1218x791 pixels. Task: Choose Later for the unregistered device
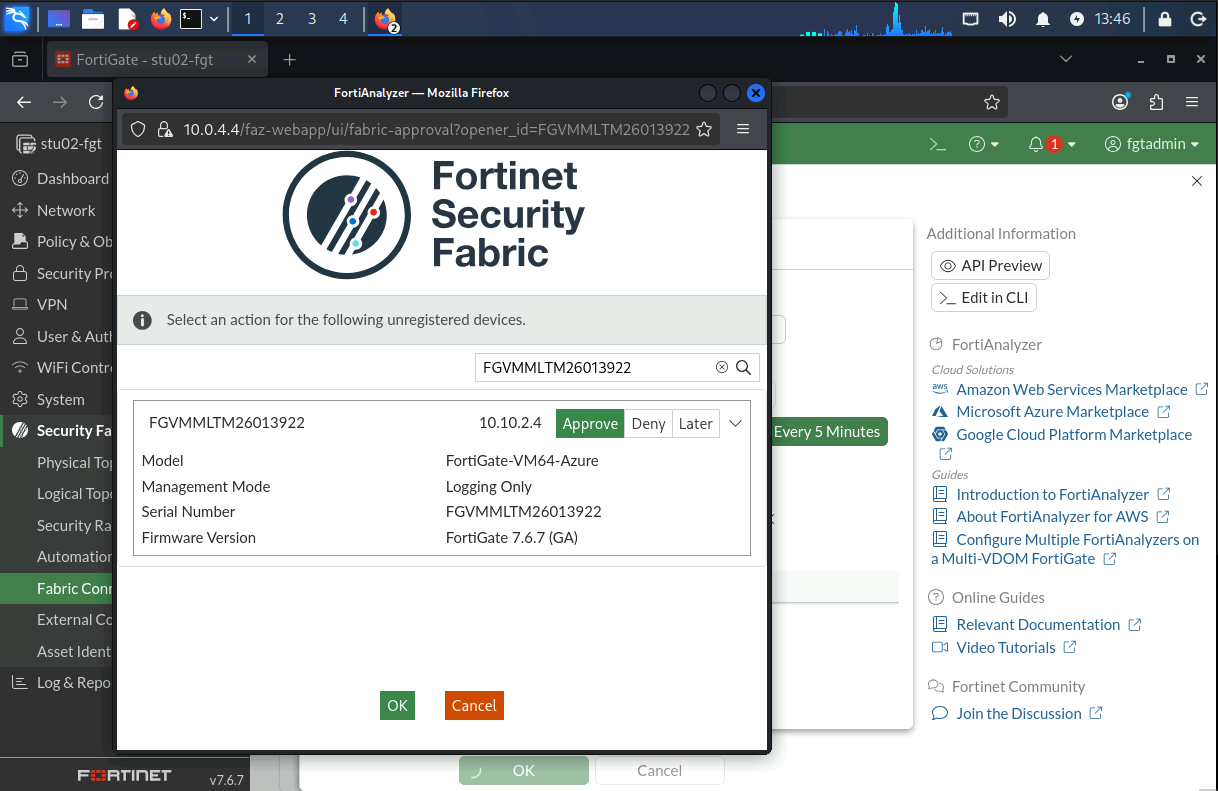[696, 423]
